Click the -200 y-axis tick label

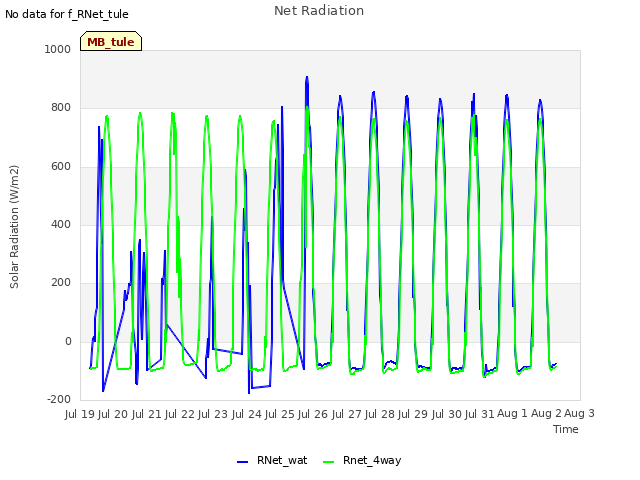pos(59,399)
